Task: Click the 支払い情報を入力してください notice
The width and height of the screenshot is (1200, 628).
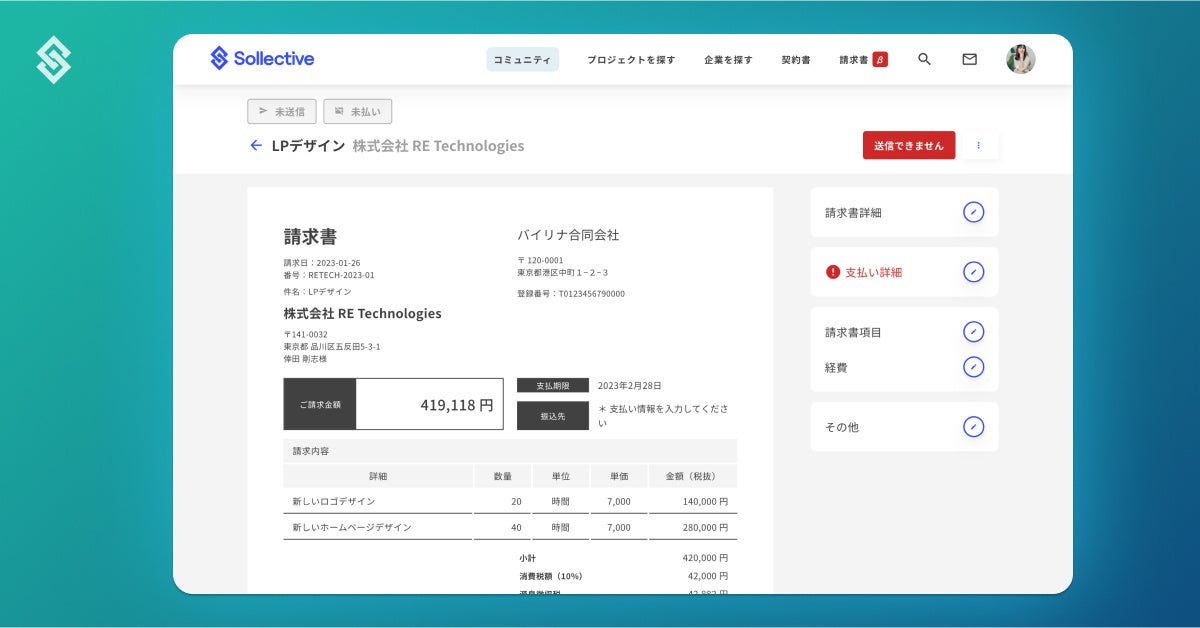Action: [663, 415]
